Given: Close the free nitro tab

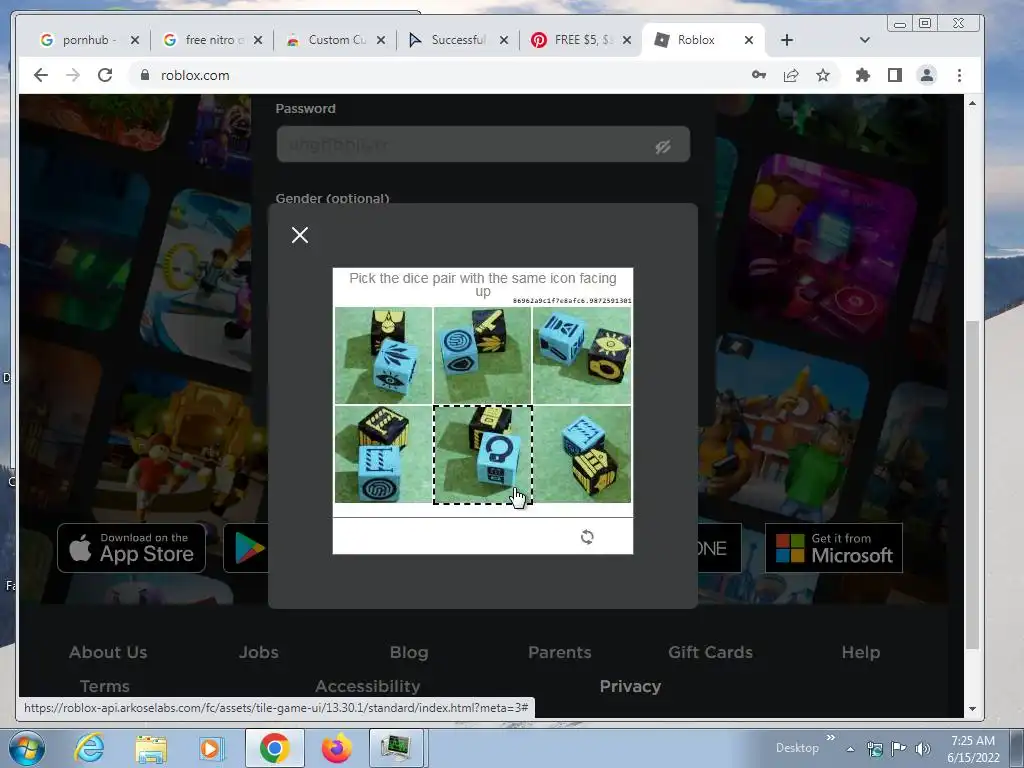Looking at the screenshot, I should pyautogui.click(x=258, y=40).
